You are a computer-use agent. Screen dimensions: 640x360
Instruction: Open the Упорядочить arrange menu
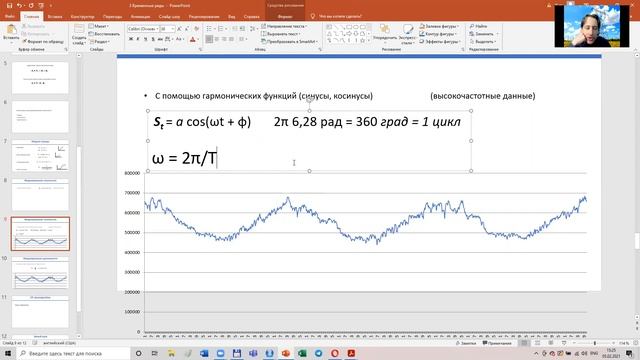click(x=385, y=33)
